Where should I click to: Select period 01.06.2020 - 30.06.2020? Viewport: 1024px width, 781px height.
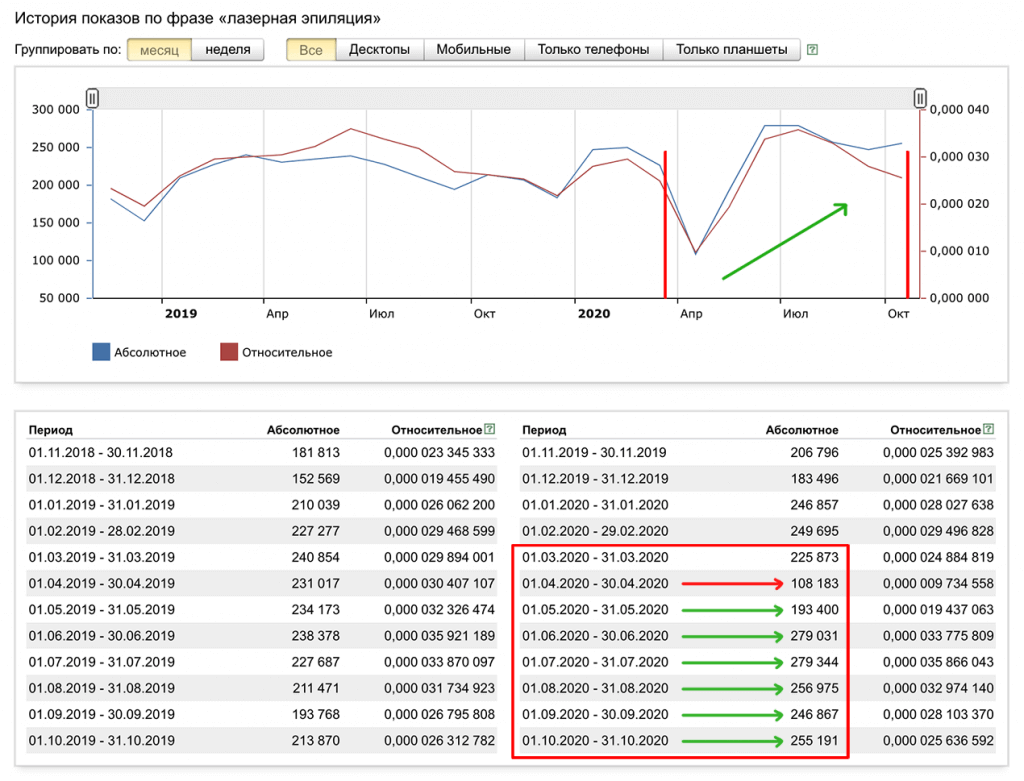[x=595, y=635]
